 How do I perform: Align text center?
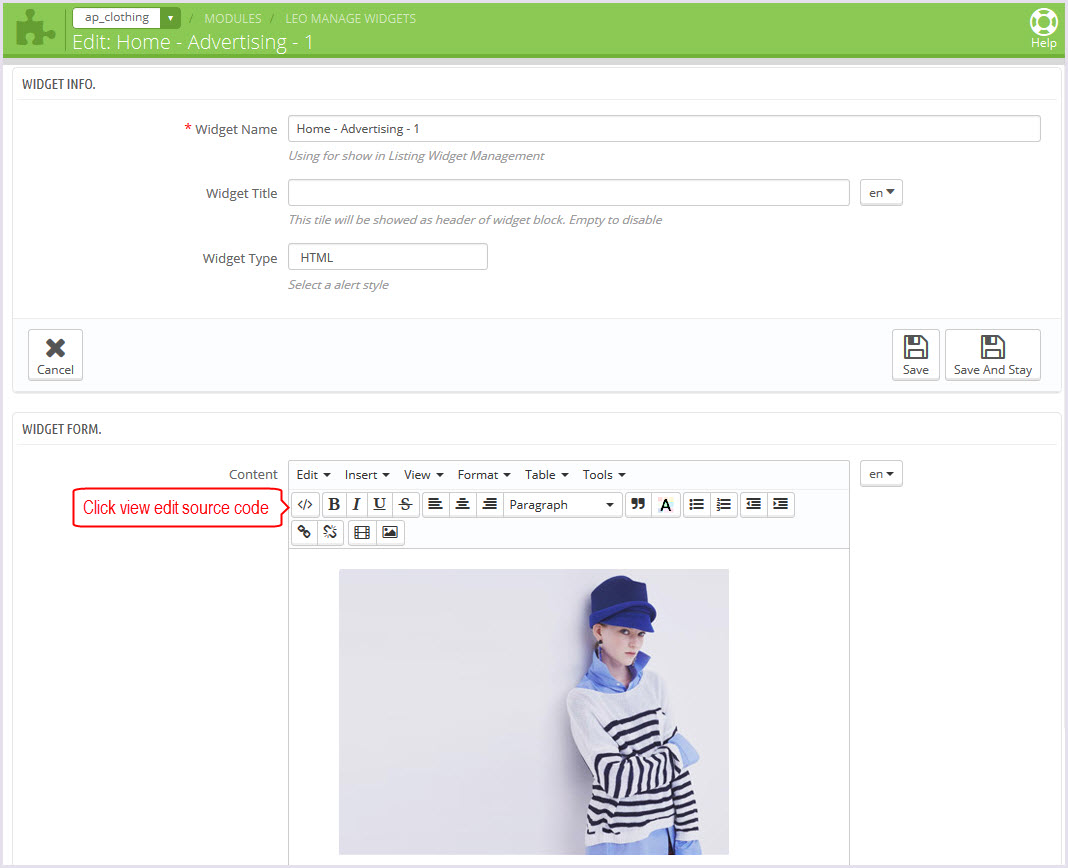click(x=462, y=505)
